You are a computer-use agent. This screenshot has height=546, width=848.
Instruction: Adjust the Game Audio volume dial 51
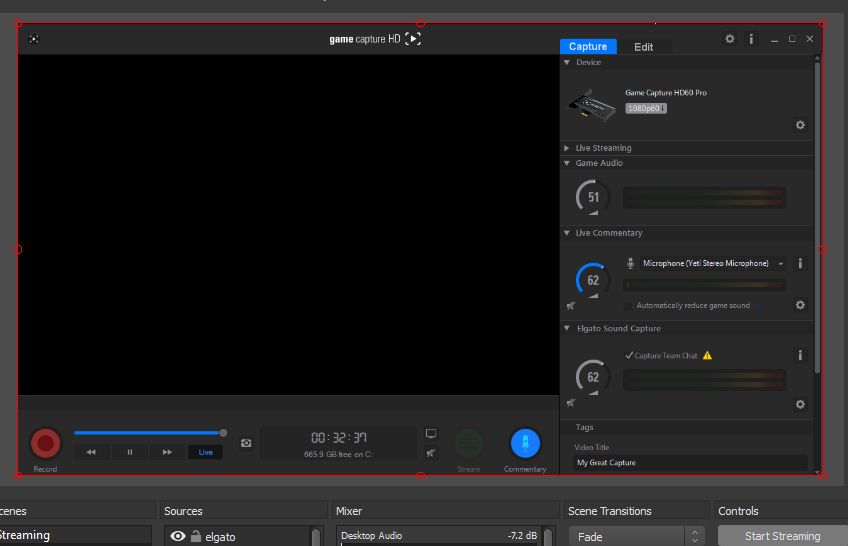593,197
